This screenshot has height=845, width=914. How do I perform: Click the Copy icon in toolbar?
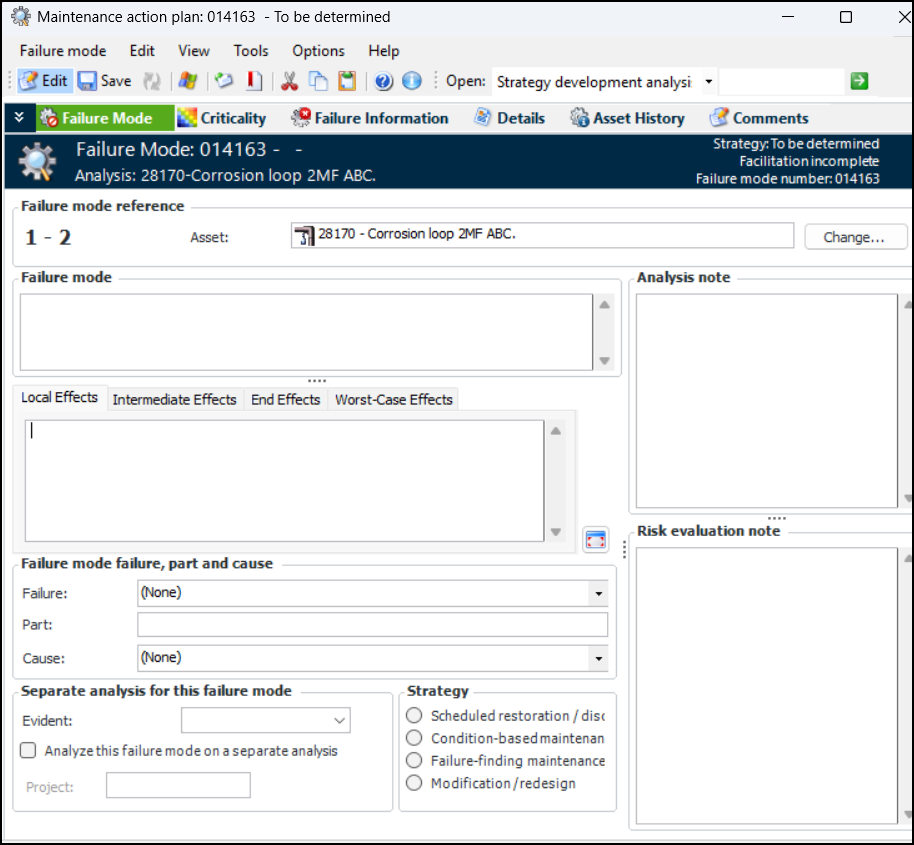point(318,82)
